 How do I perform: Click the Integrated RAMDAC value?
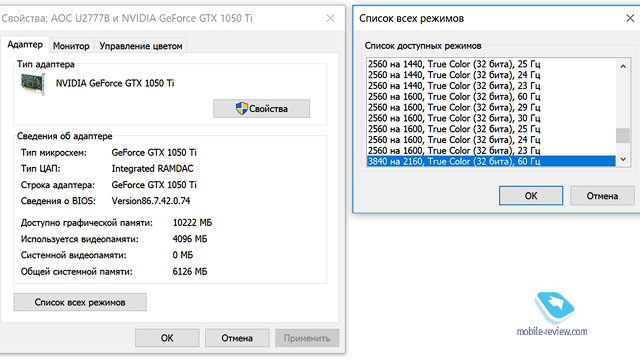[x=152, y=169]
